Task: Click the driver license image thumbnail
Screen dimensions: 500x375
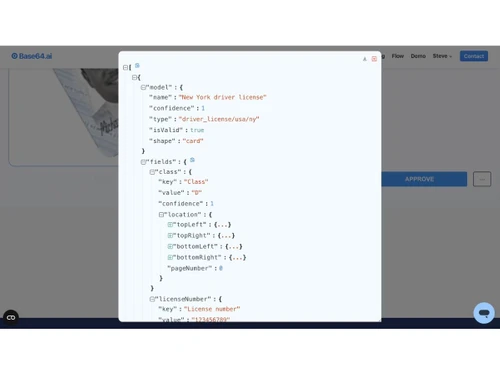Action: click(85, 112)
